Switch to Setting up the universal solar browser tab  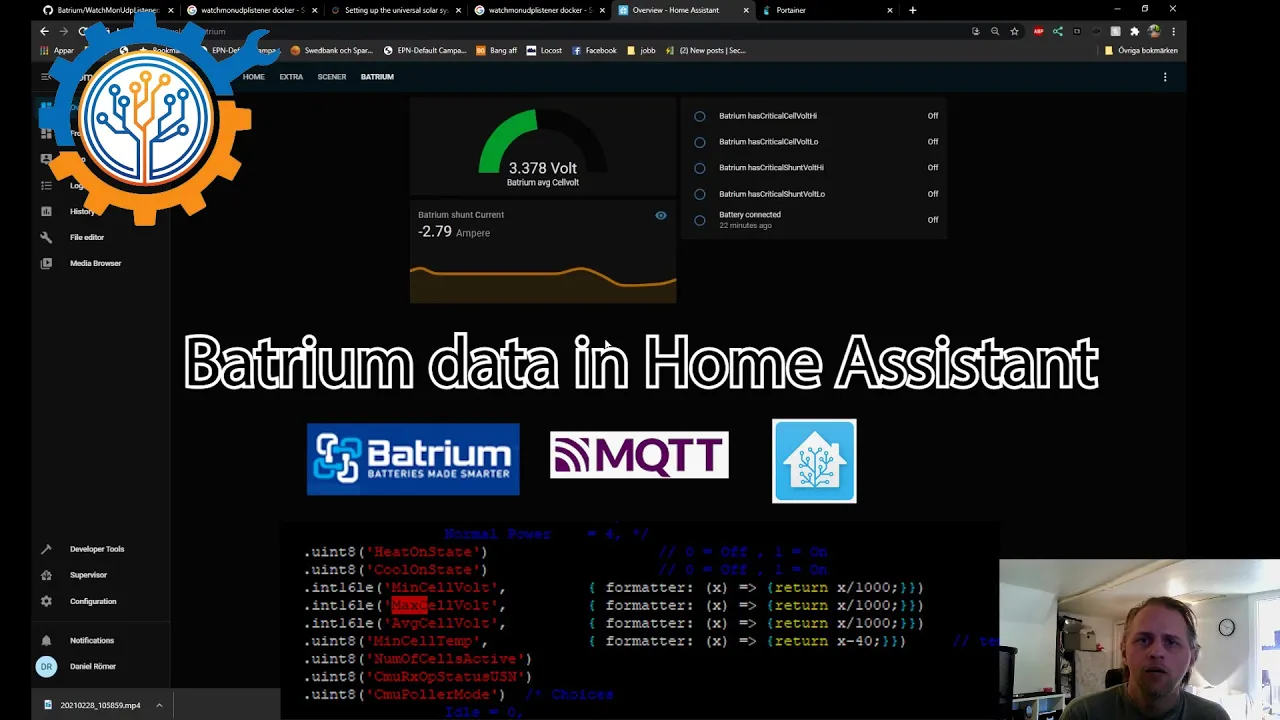[x=394, y=10]
